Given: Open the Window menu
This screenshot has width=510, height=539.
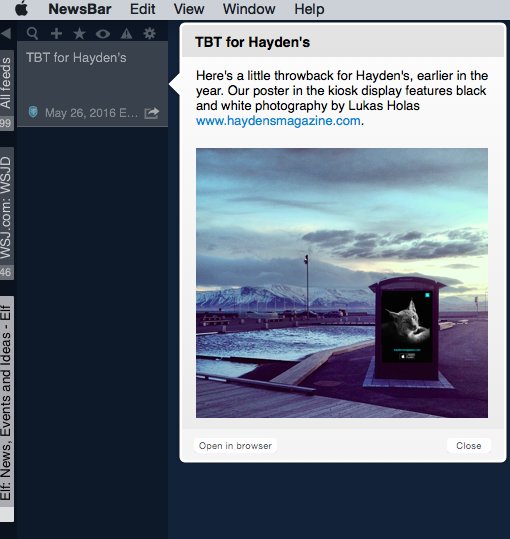Looking at the screenshot, I should pos(249,9).
